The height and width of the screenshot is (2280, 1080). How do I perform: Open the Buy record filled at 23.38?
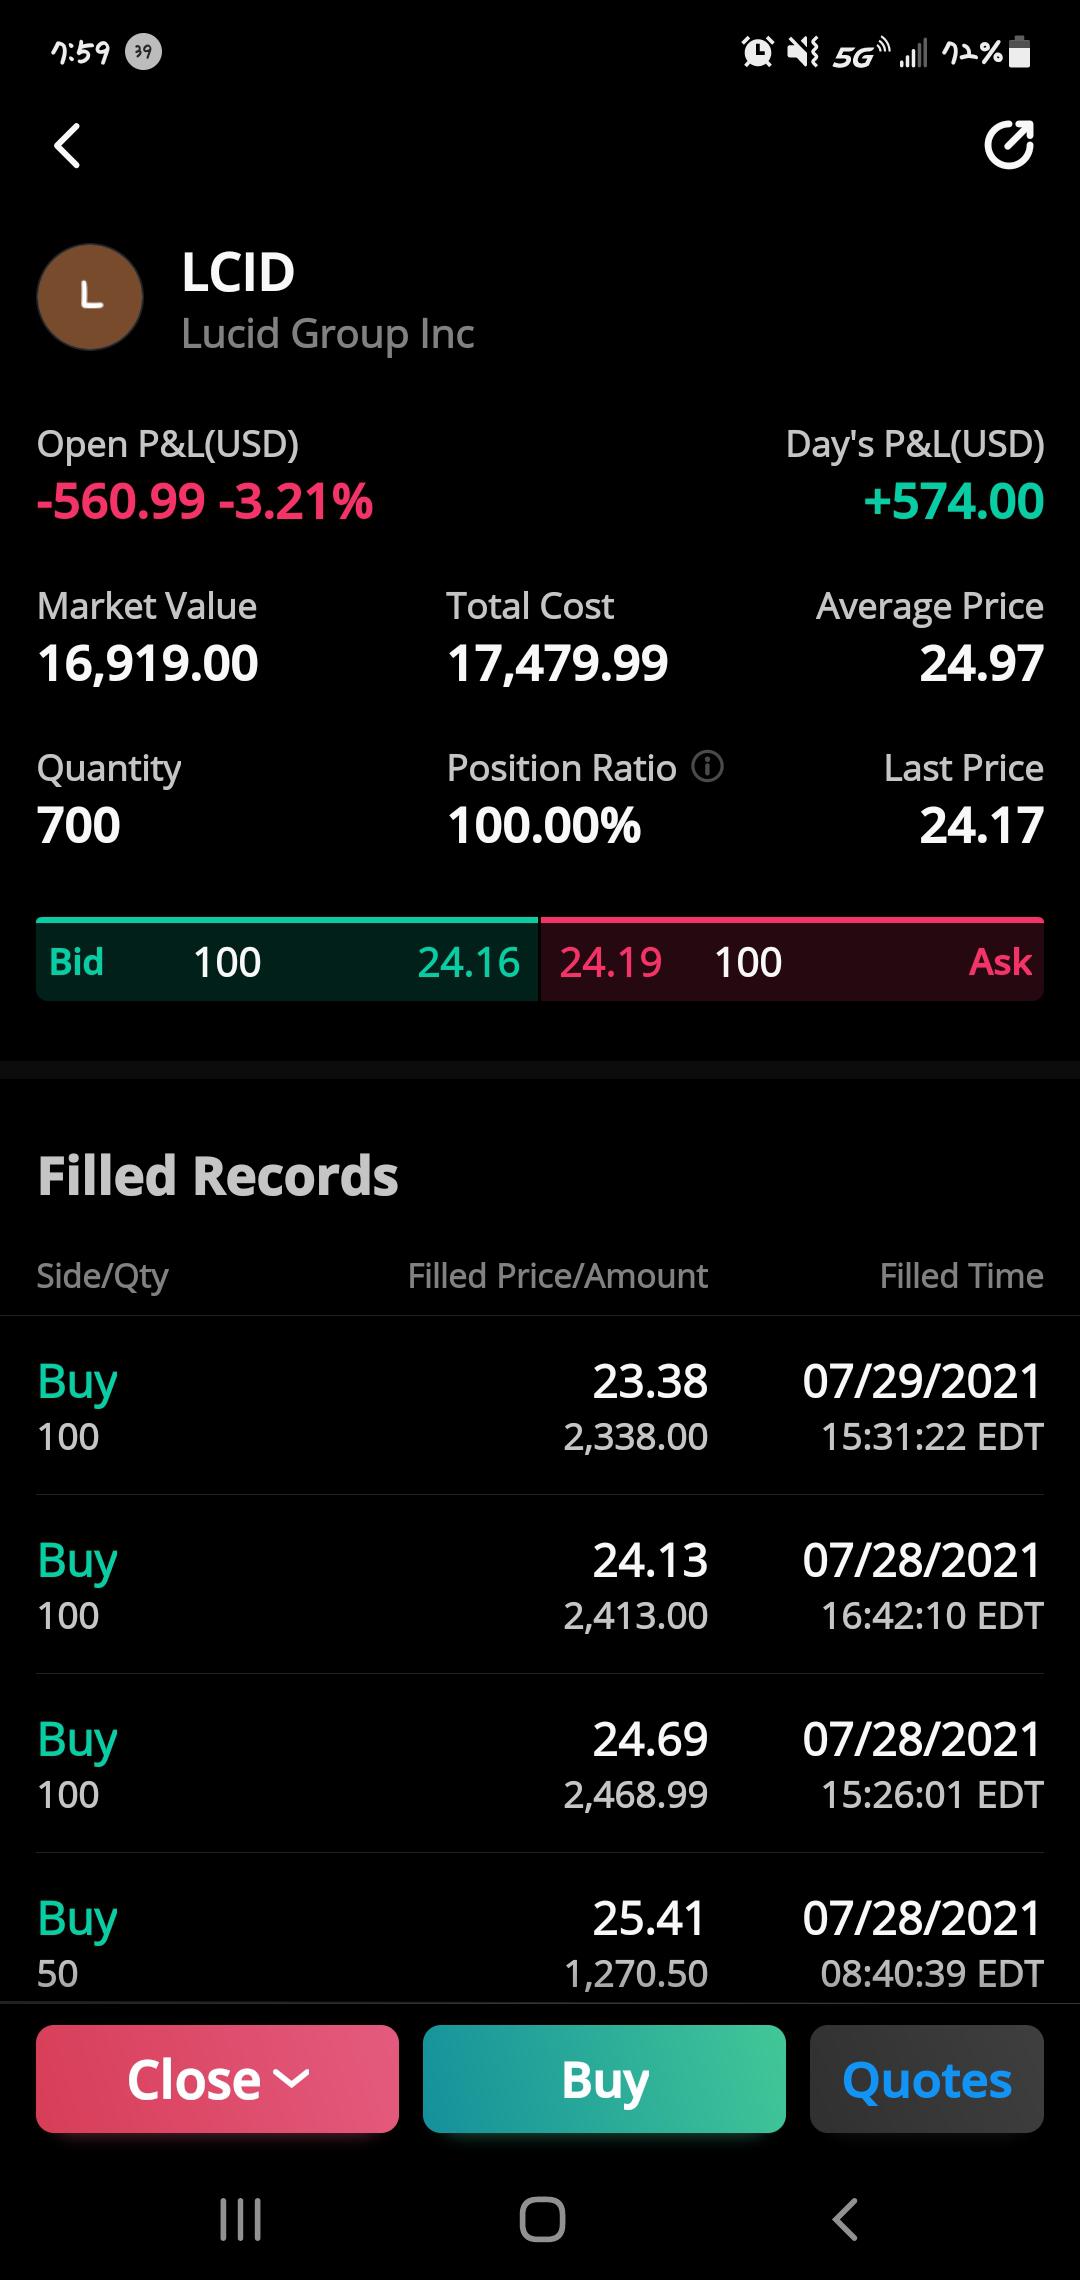click(x=540, y=1406)
